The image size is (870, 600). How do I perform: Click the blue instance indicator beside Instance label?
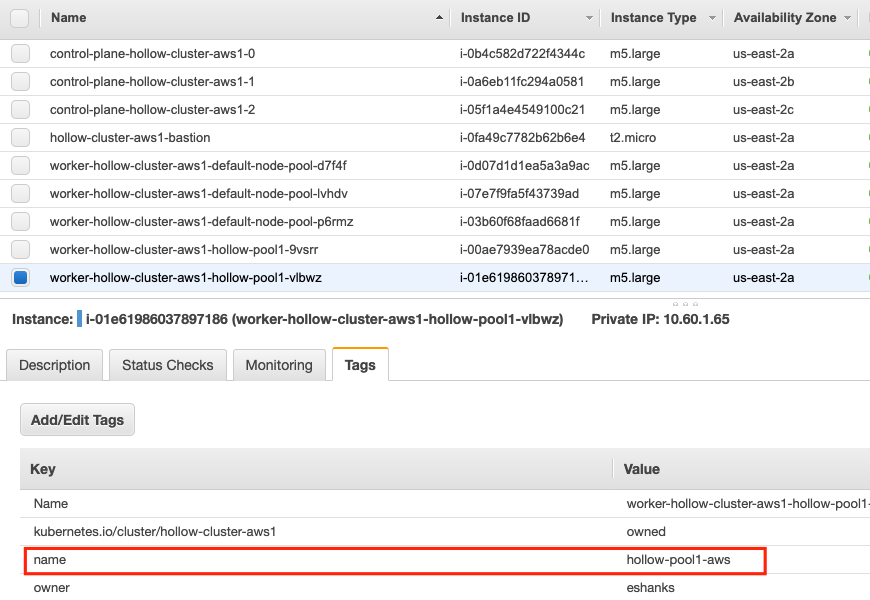[79, 319]
